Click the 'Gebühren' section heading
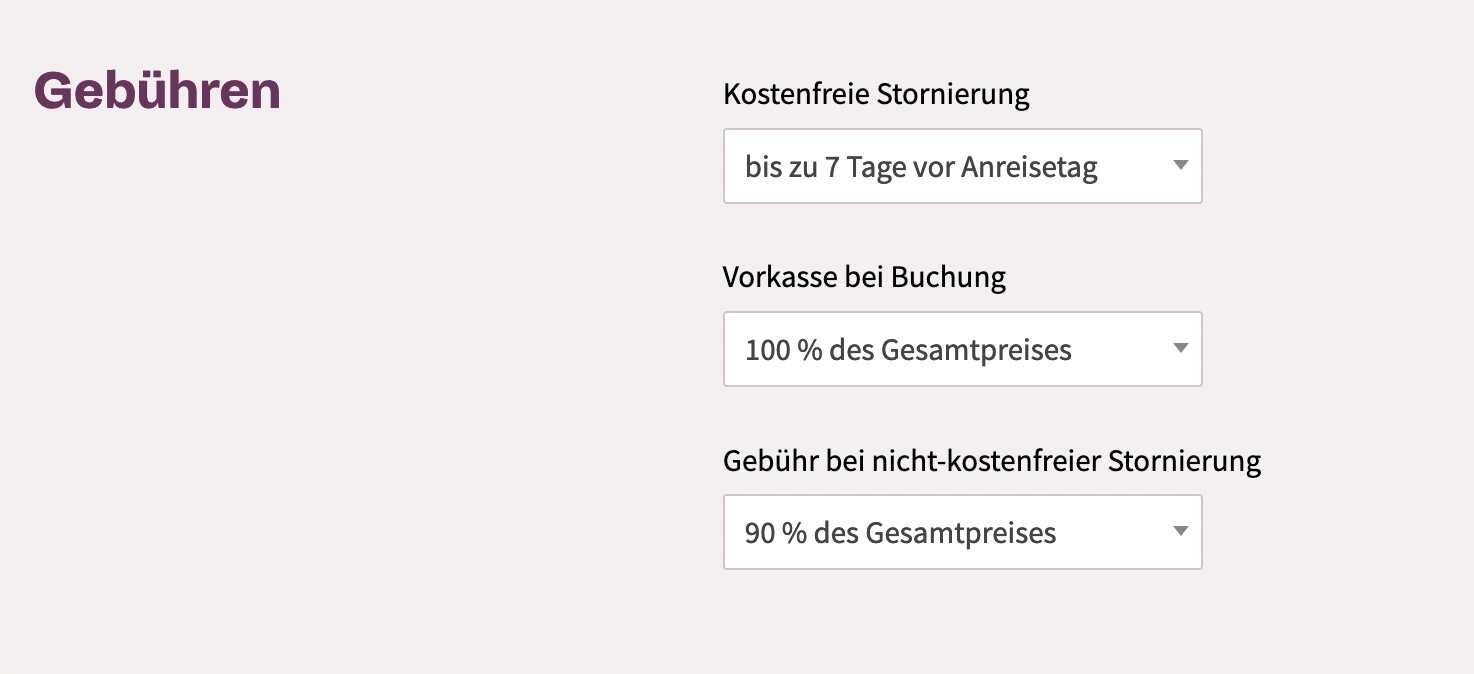 [x=157, y=92]
